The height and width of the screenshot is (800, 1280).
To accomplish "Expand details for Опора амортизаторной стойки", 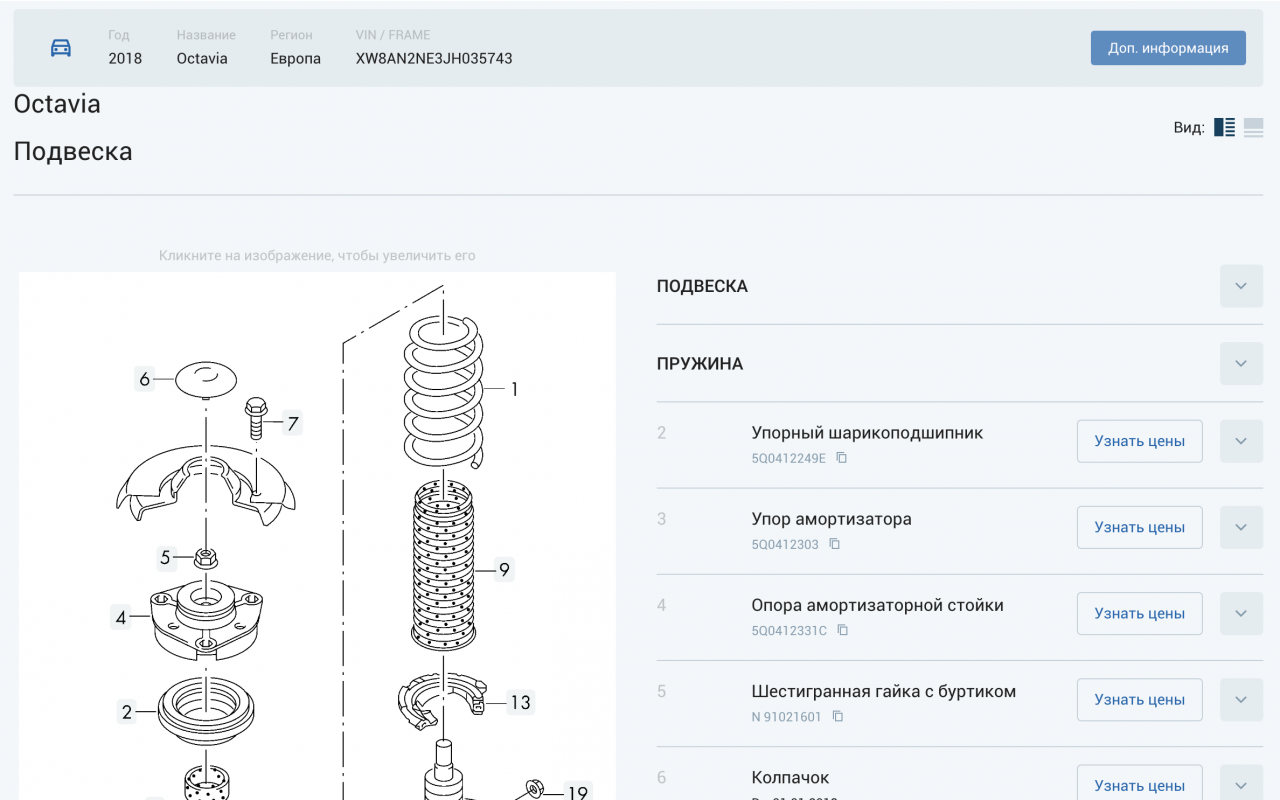I will click(1241, 613).
